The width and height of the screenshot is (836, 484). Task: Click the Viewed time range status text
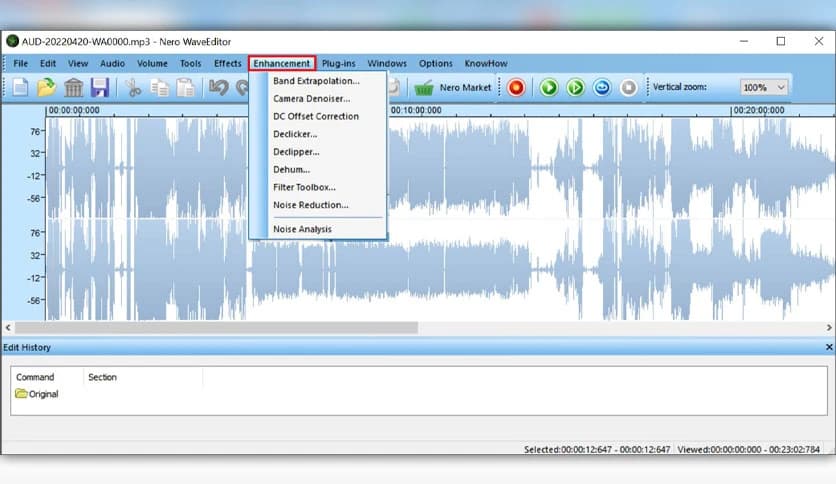click(x=749, y=449)
